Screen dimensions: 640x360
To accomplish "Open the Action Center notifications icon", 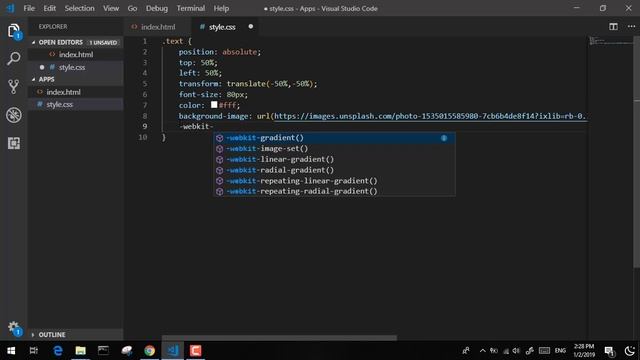I will point(609,351).
